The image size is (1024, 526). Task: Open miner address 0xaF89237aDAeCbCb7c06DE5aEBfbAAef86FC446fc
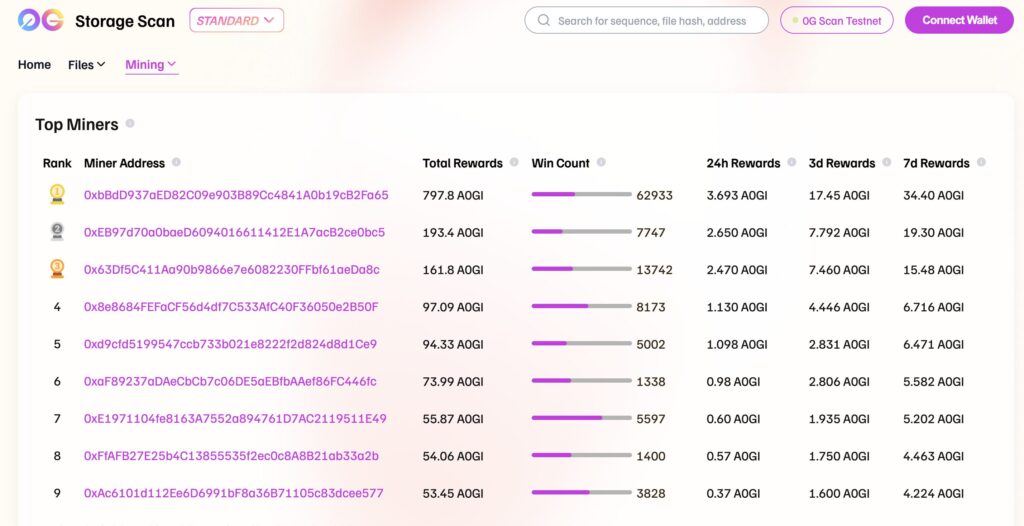[230, 382]
